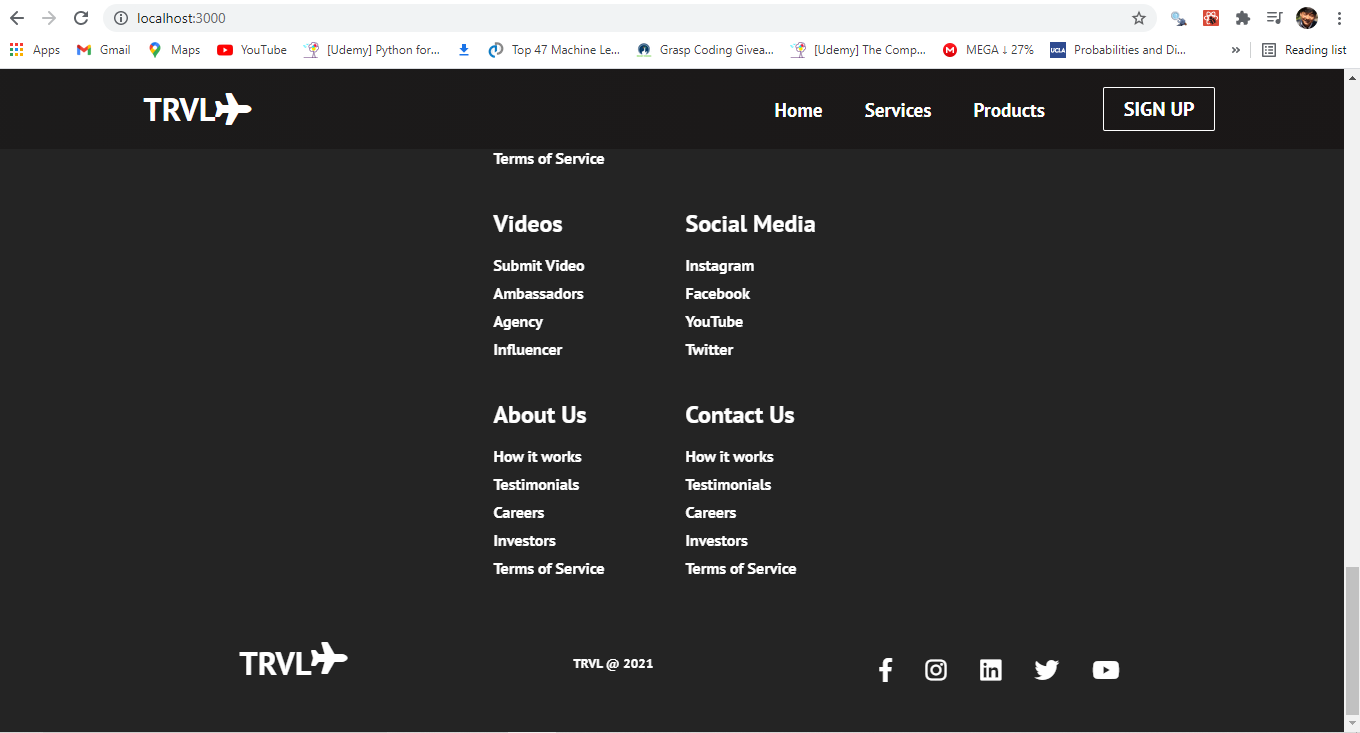The width and height of the screenshot is (1360, 733).
Task: Open Facebook via the footer icon
Action: 885,670
